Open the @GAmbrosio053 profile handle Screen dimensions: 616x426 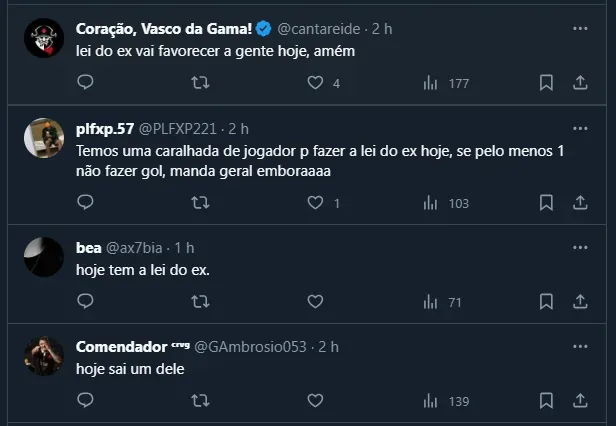coord(252,347)
